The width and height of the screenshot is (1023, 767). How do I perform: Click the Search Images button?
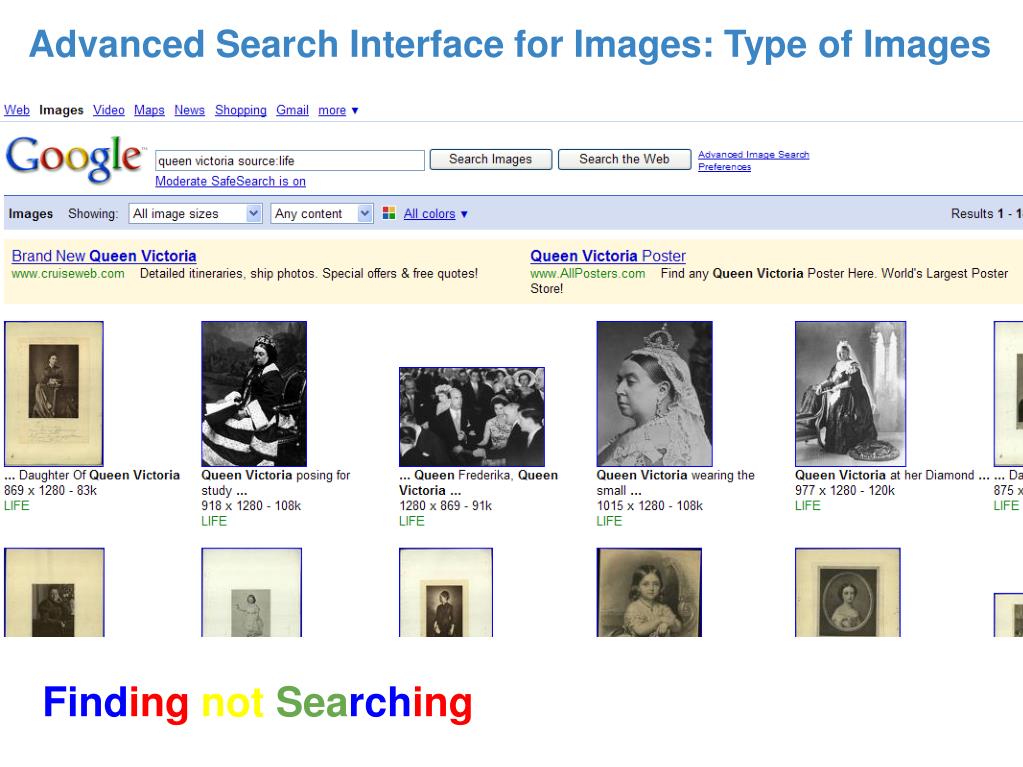[491, 159]
